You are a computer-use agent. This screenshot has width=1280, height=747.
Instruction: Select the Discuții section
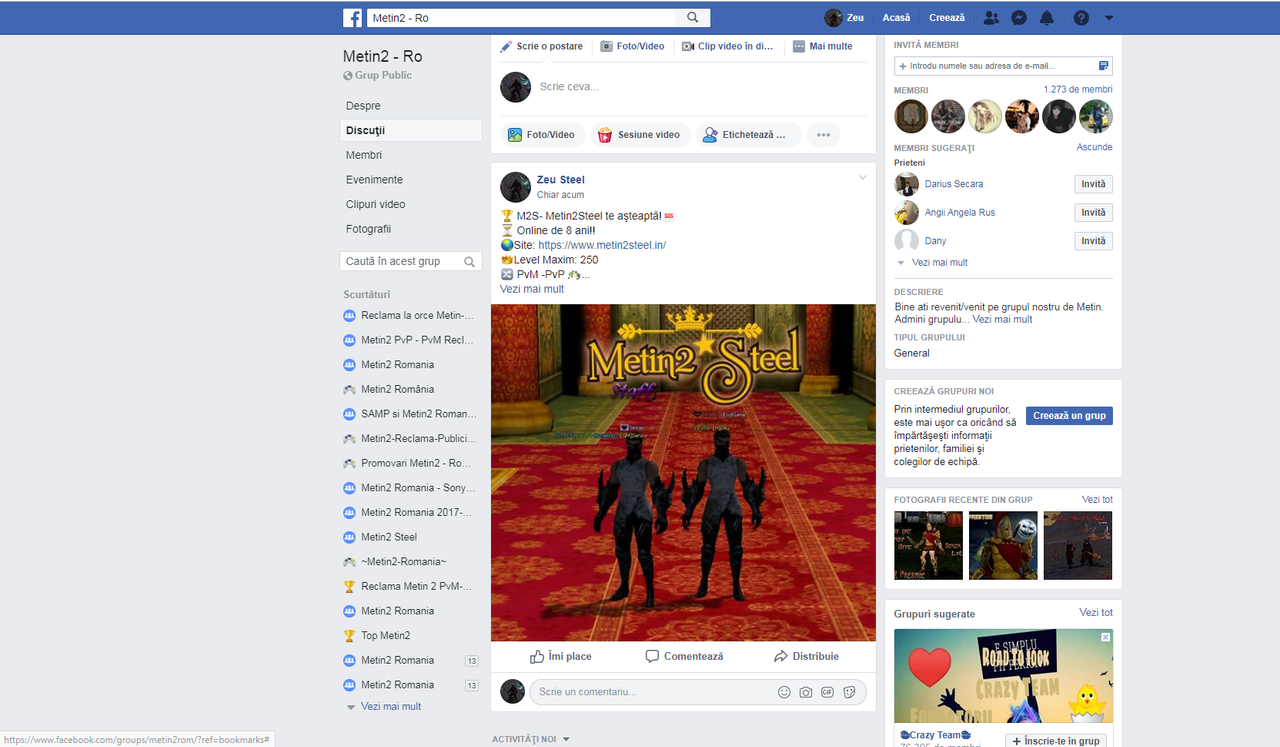(x=410, y=130)
